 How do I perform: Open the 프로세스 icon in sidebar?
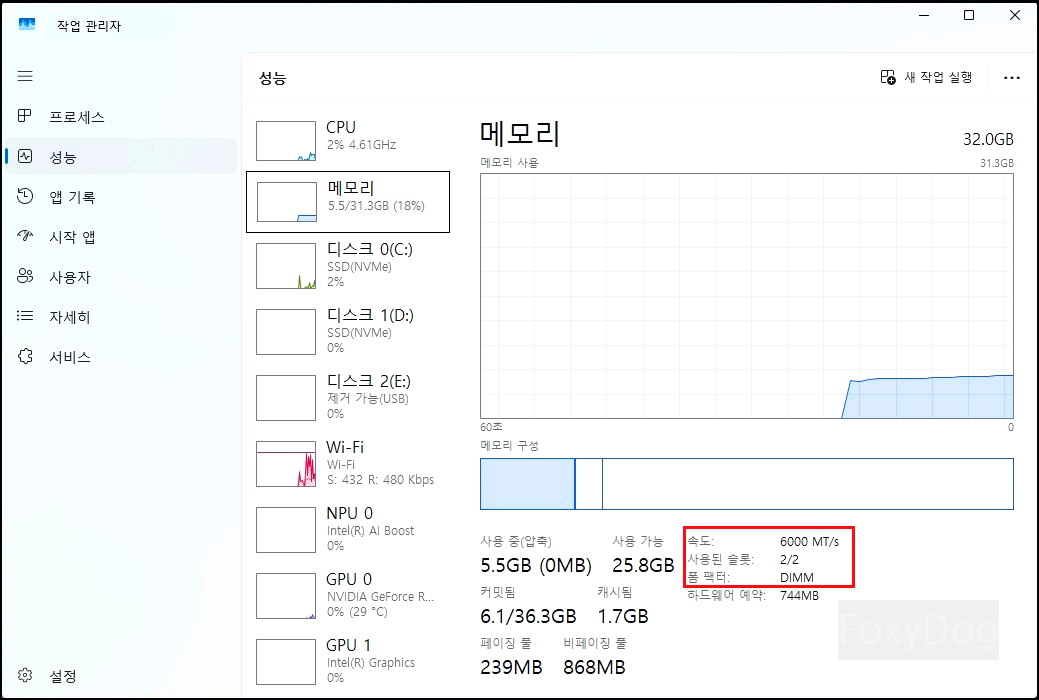(25, 116)
